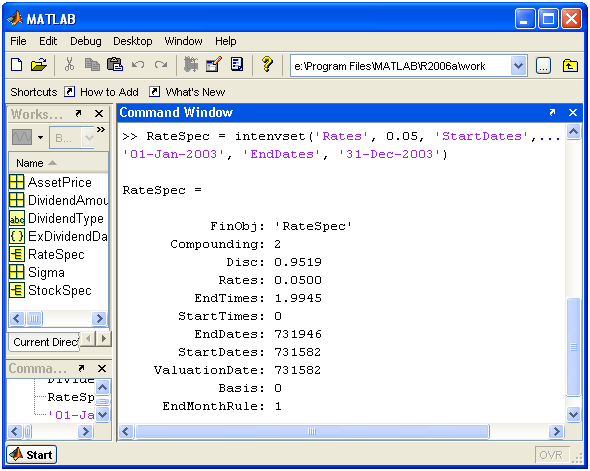Undock the Workspace panel

tap(78, 113)
